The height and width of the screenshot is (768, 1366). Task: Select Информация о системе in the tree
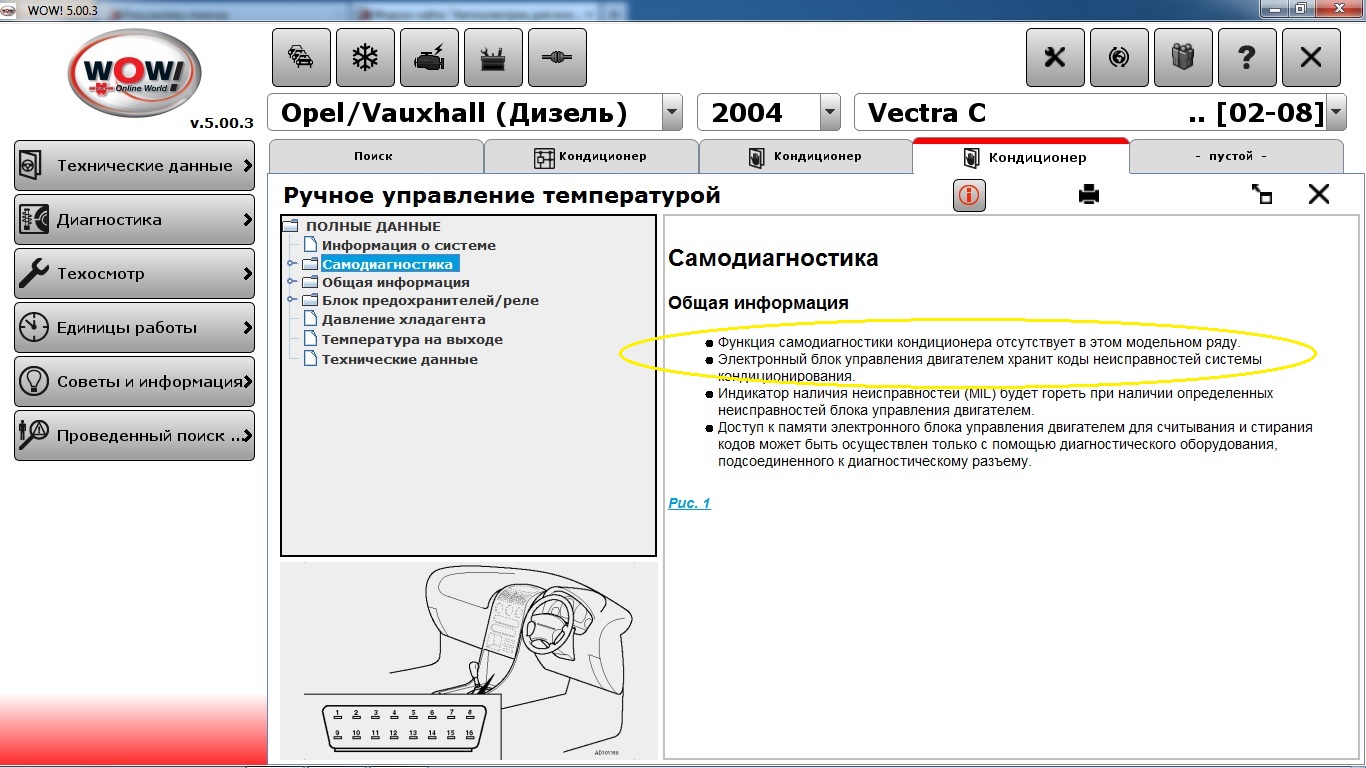tap(408, 245)
